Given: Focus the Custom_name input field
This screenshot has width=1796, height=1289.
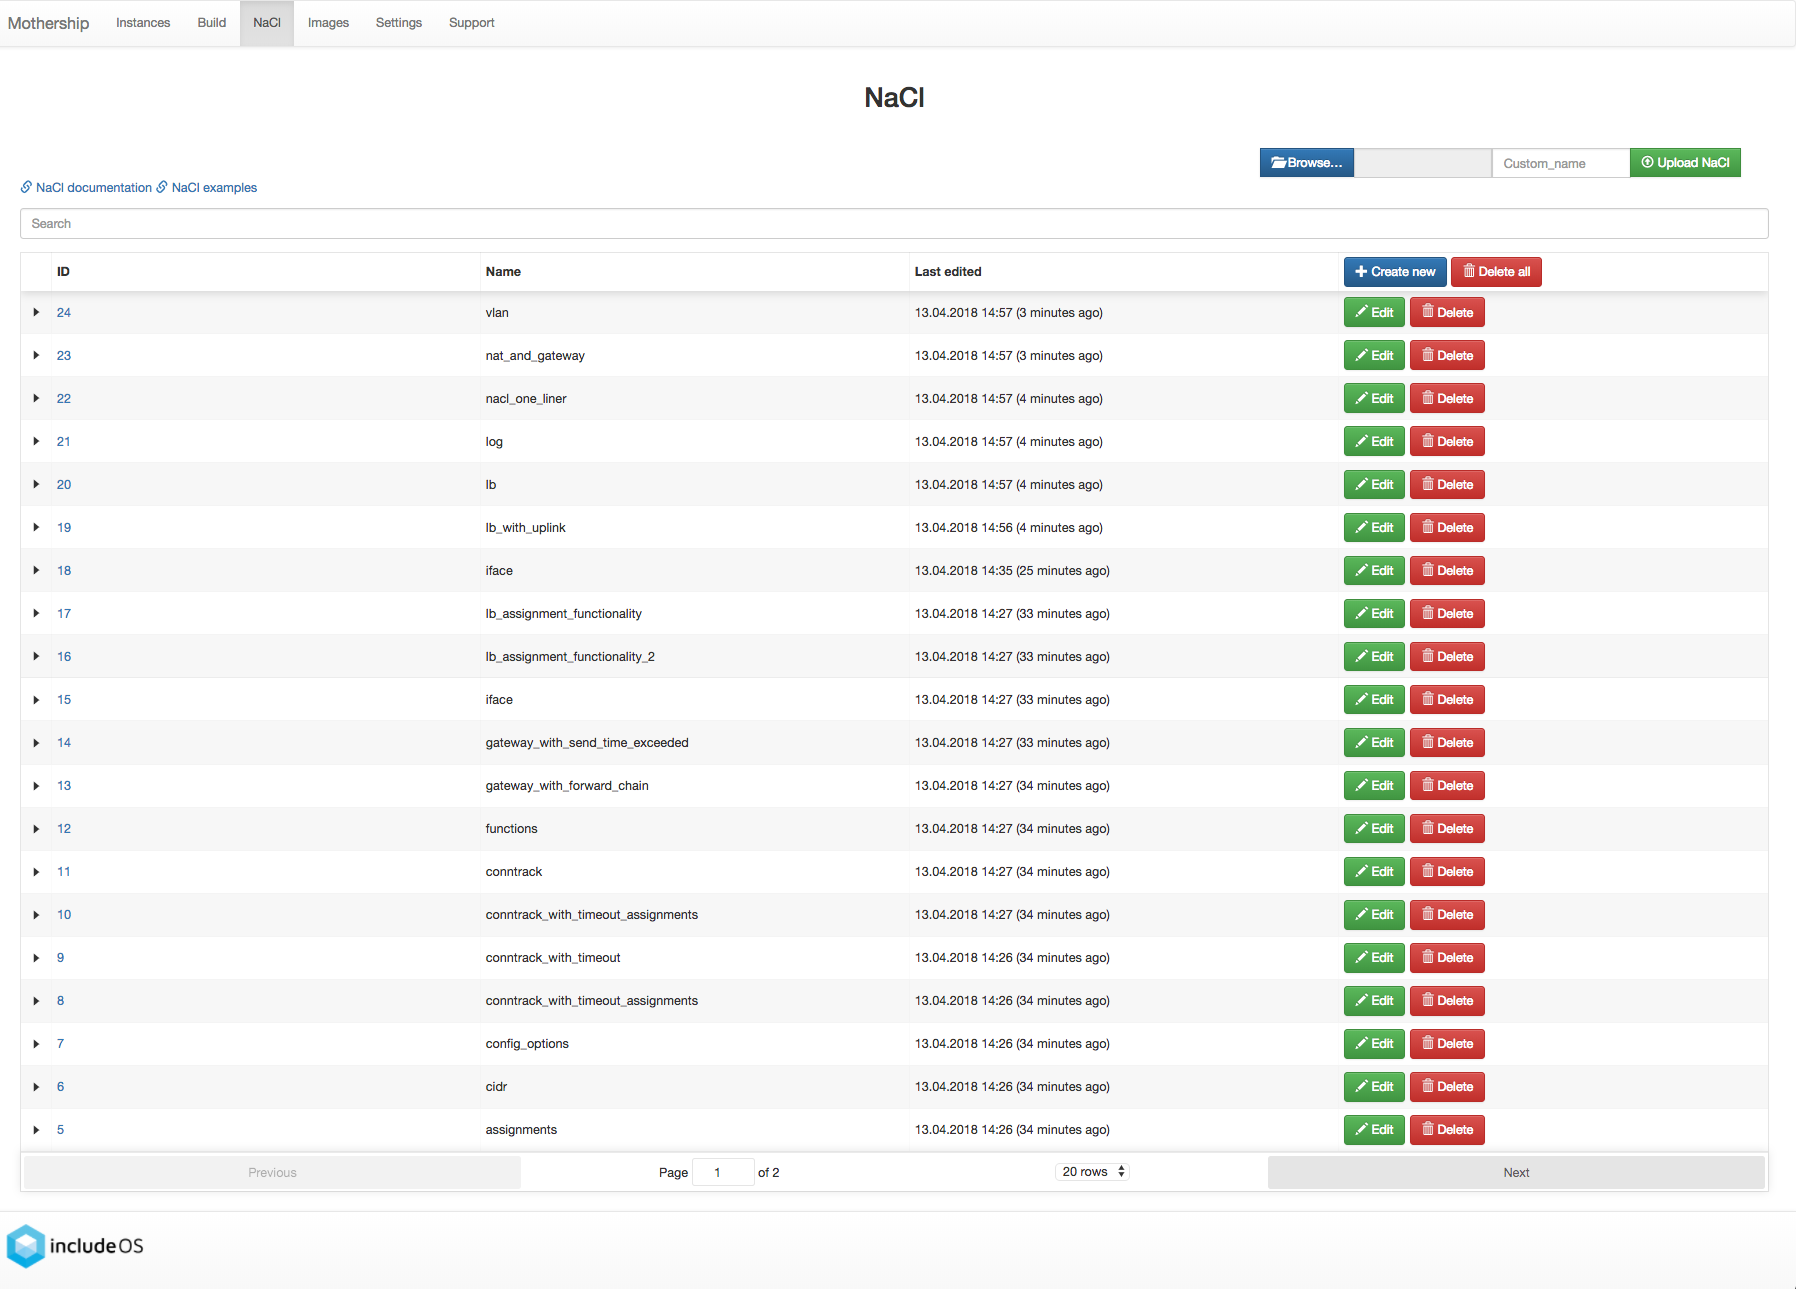Looking at the screenshot, I should click(1560, 163).
